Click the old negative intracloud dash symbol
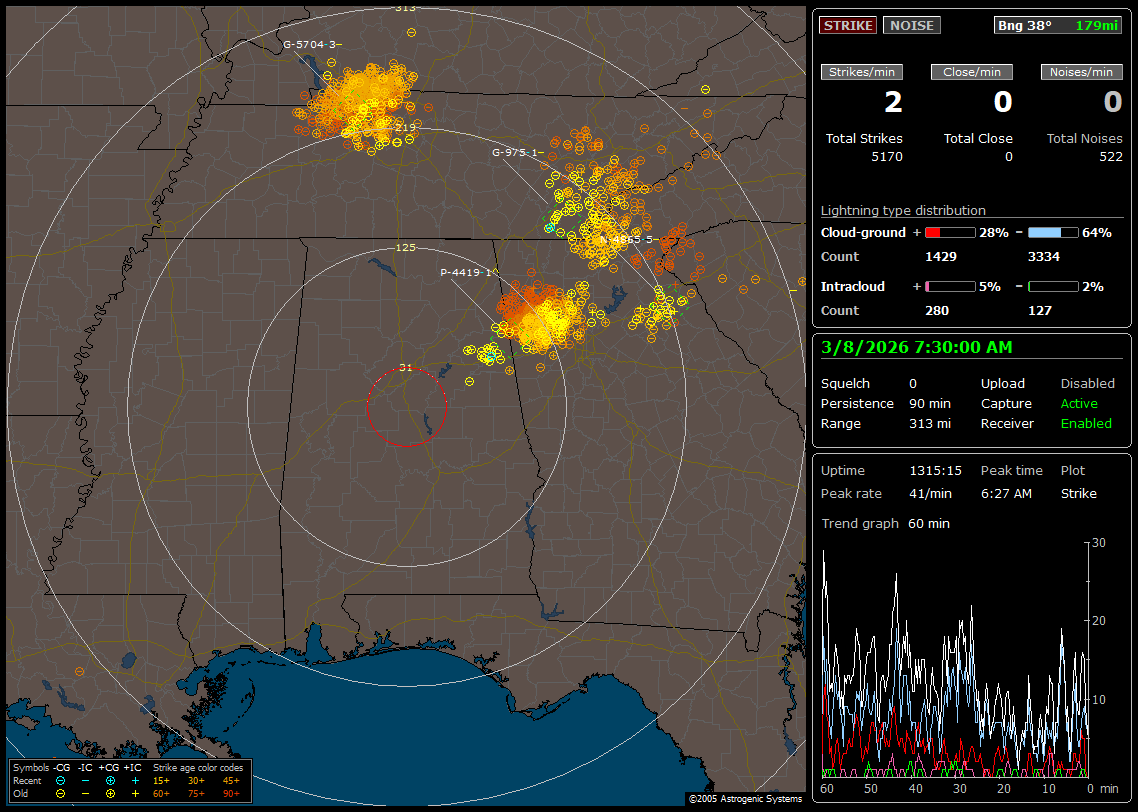The image size is (1138, 812). pyautogui.click(x=85, y=793)
